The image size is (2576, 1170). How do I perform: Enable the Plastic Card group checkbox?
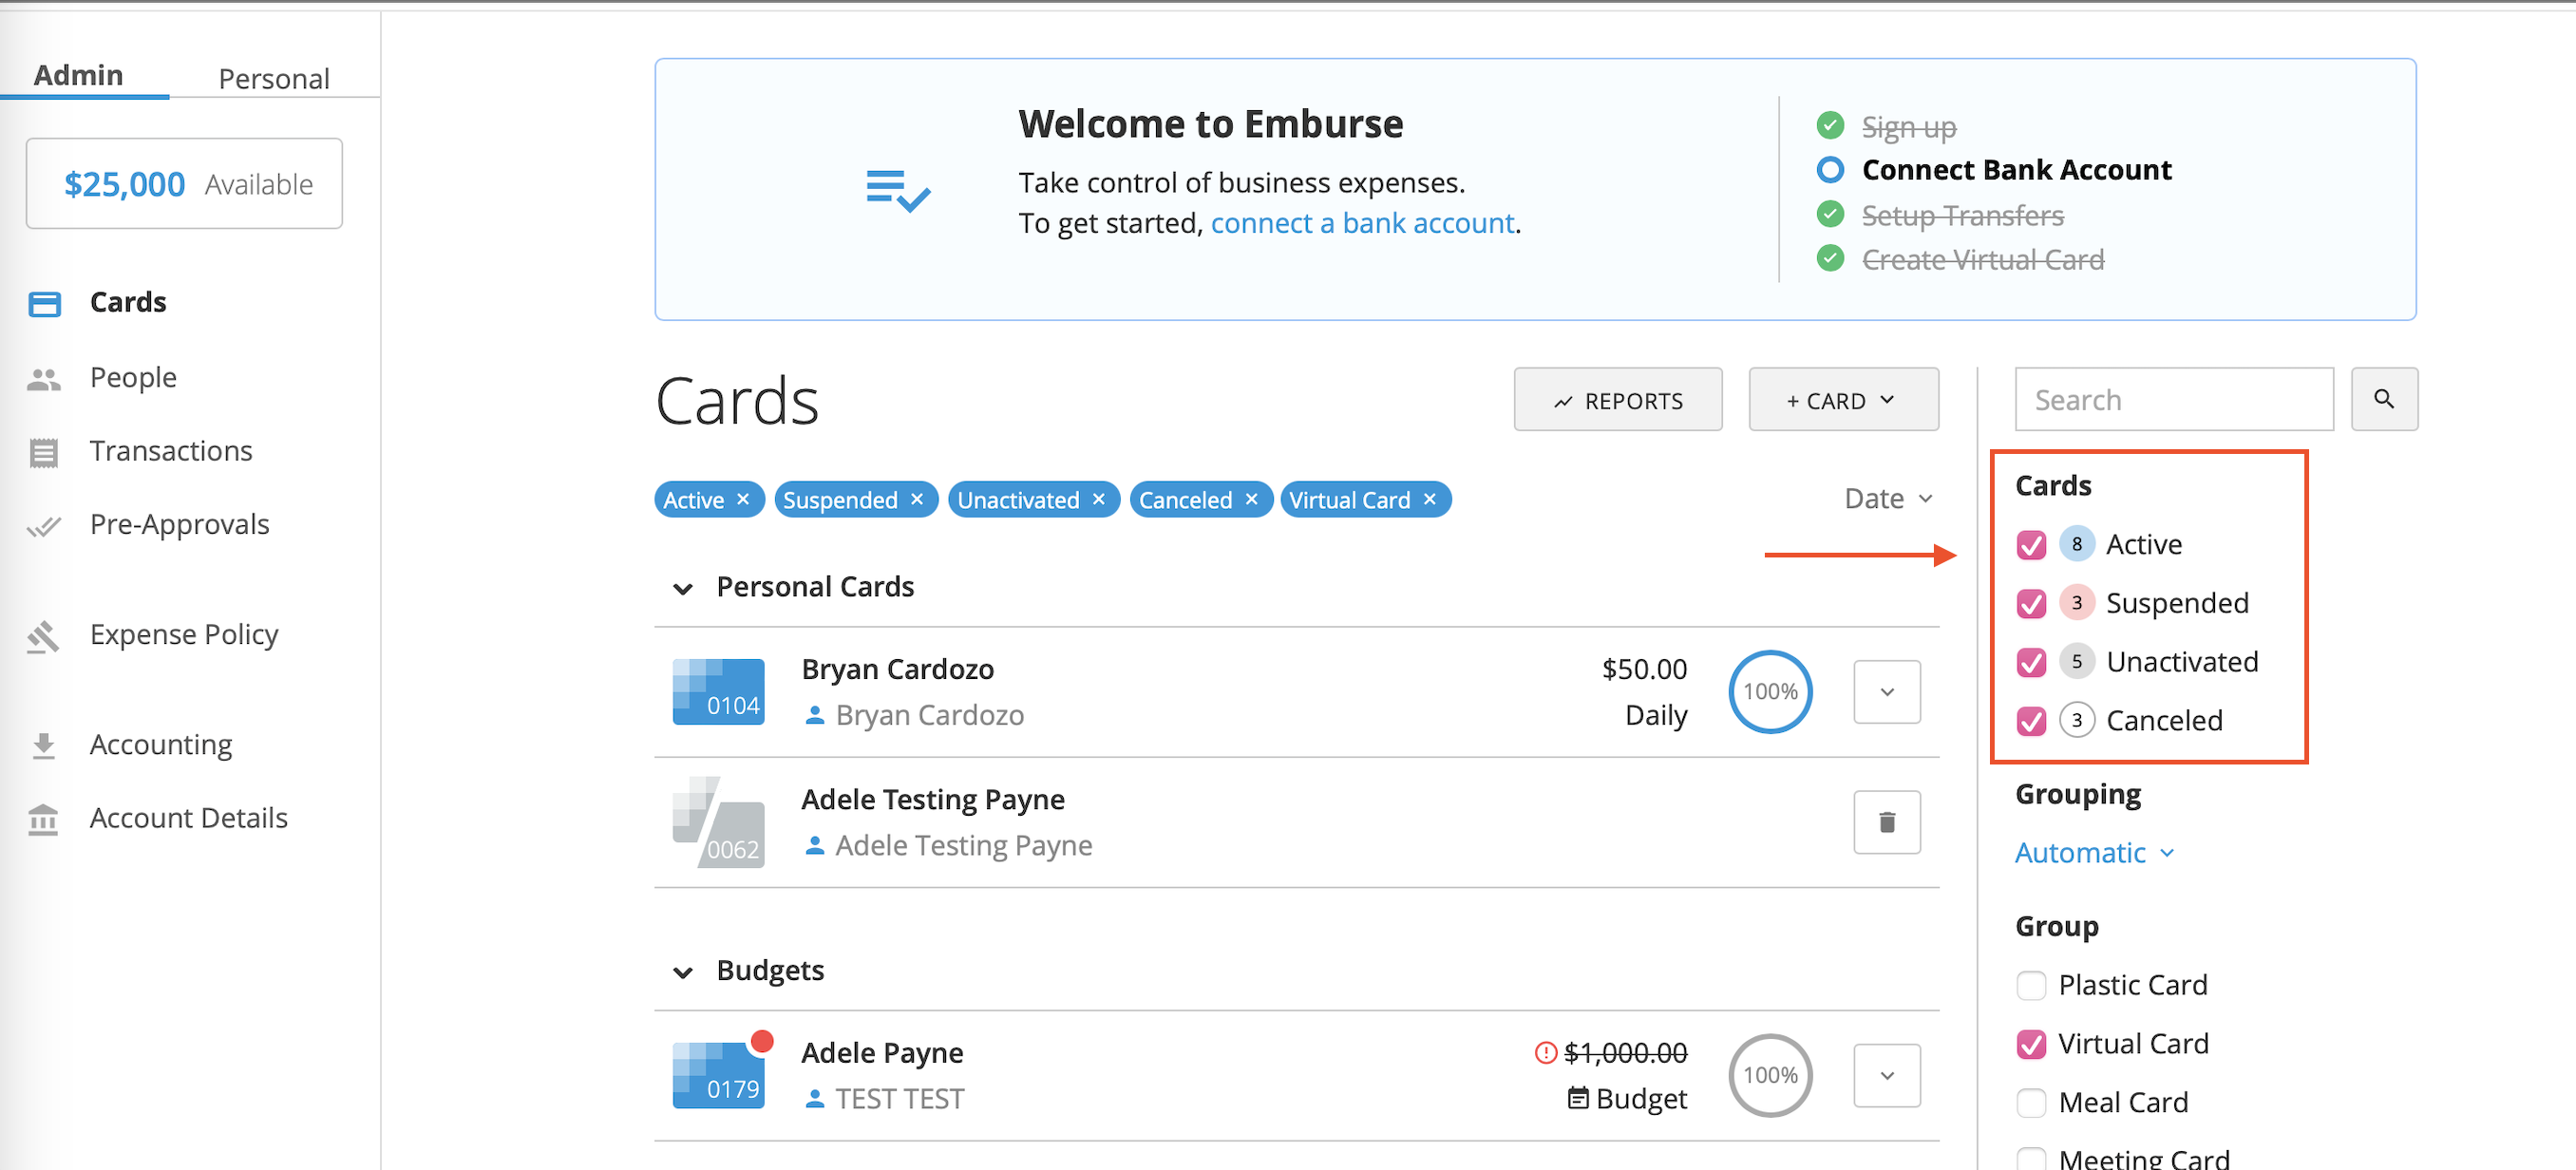[2030, 985]
